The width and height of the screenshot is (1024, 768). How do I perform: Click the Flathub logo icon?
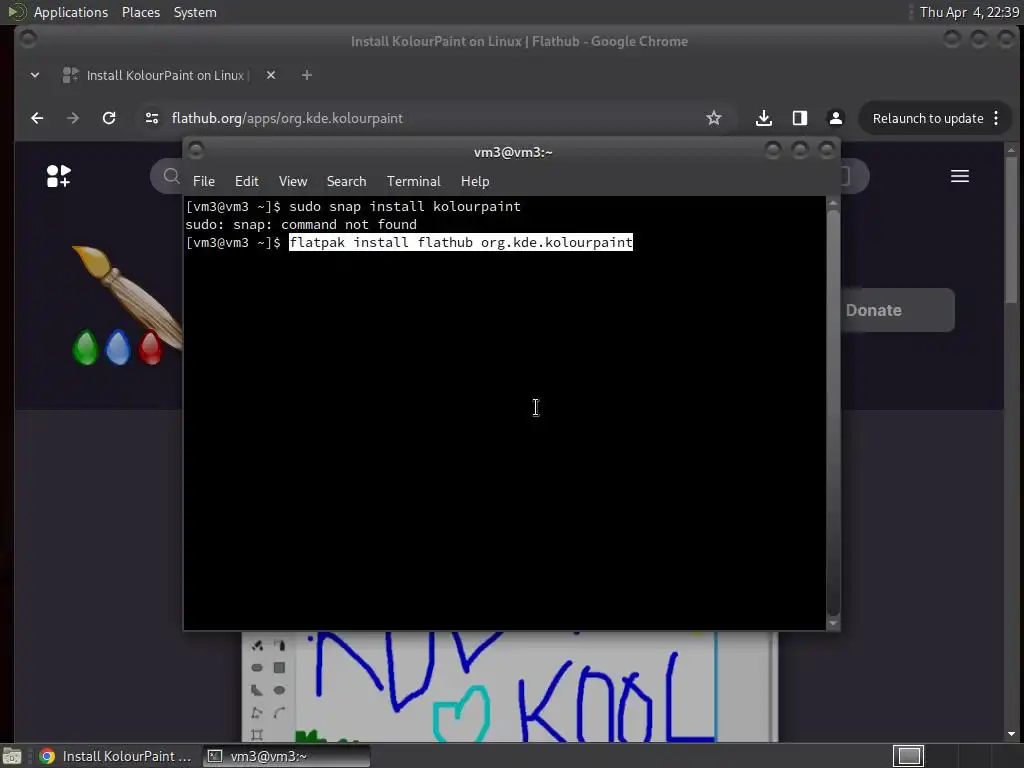(x=58, y=176)
